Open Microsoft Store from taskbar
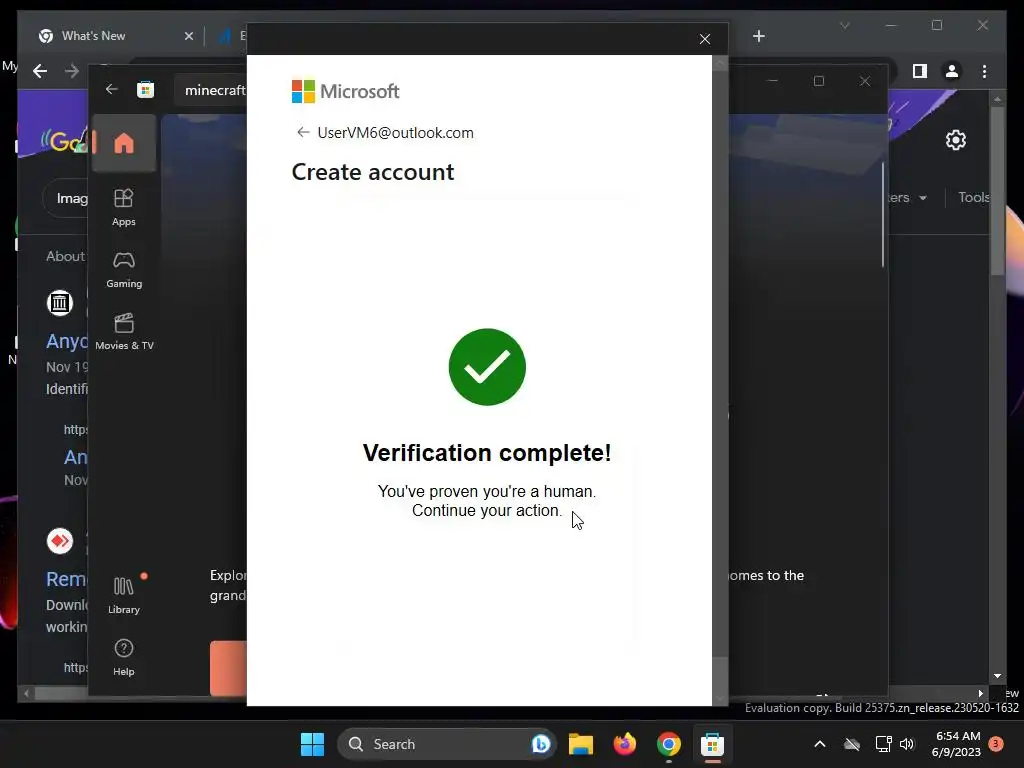Screen dimensions: 1024x768 [x=712, y=744]
